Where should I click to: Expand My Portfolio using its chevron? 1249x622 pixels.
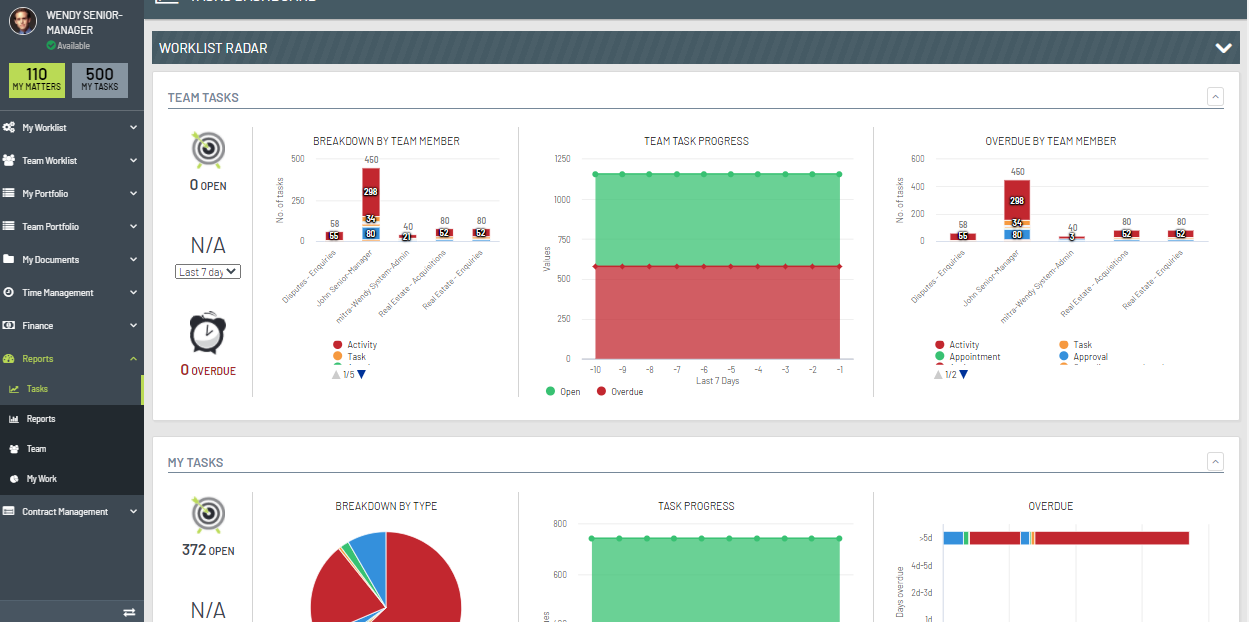tap(134, 194)
